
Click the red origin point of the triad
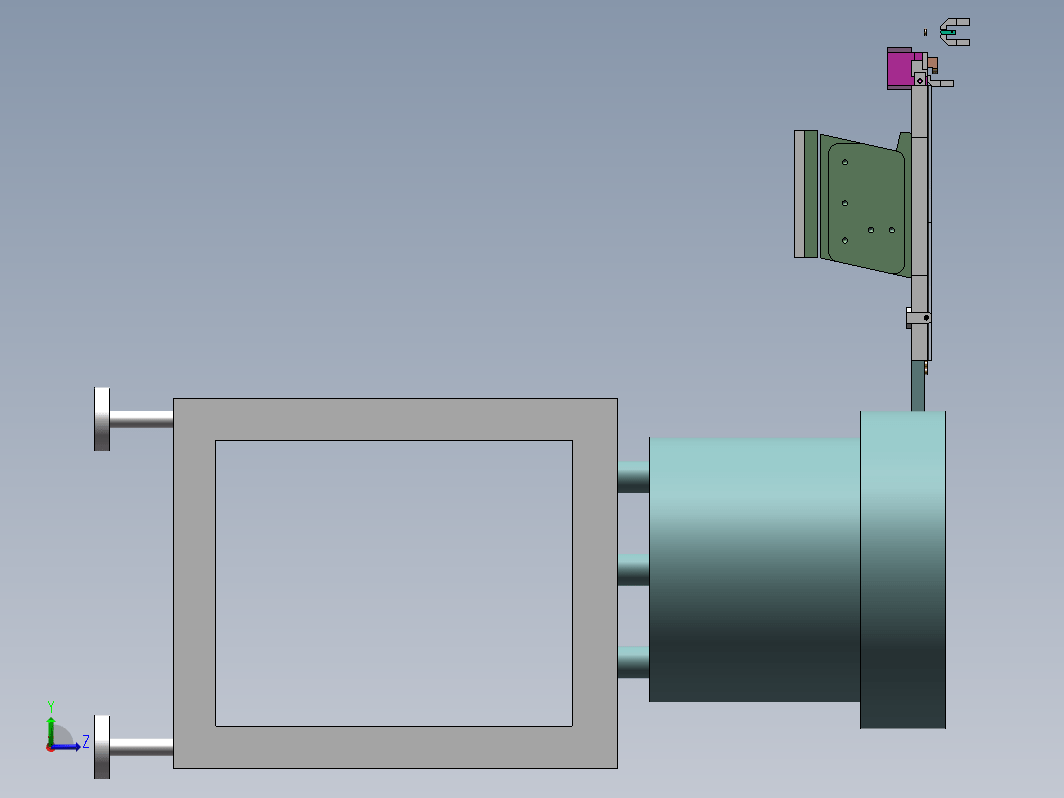[50, 748]
